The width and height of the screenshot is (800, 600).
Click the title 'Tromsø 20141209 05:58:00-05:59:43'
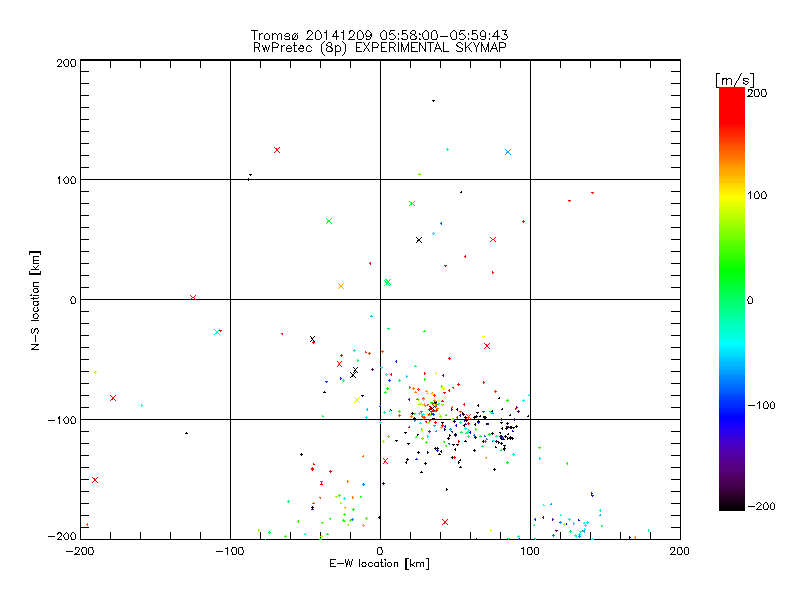point(379,35)
